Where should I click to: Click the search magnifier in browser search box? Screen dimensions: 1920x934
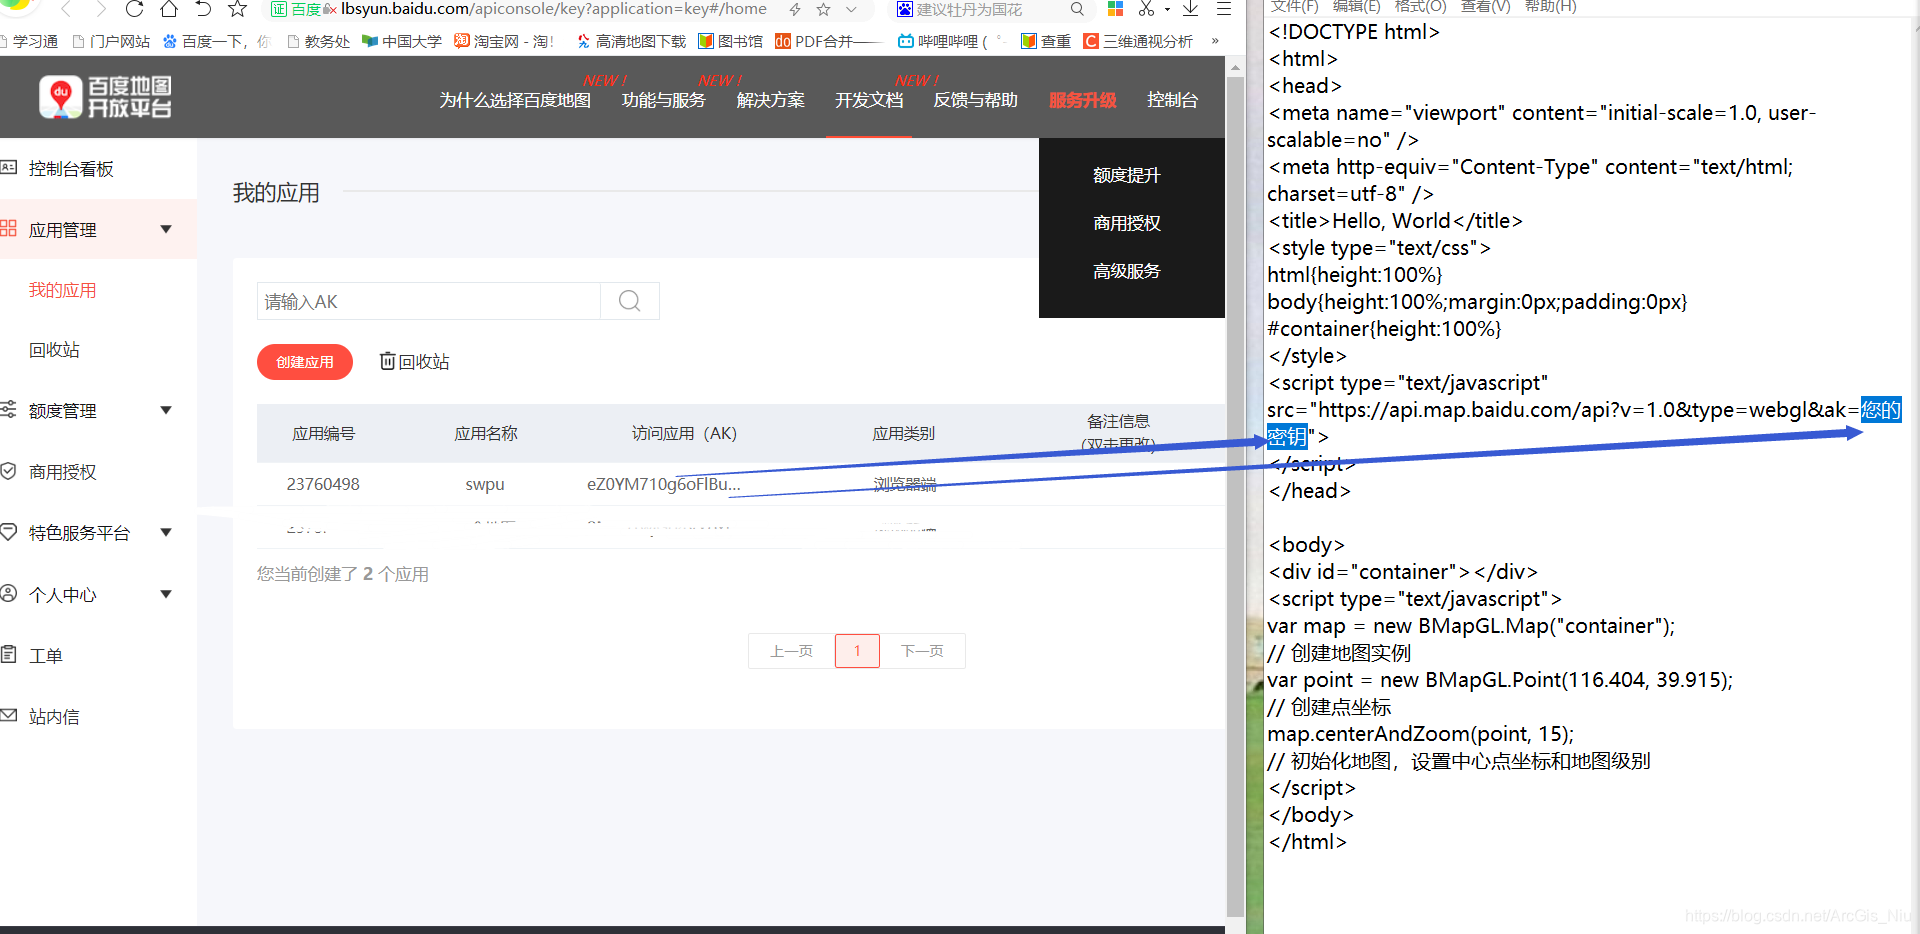[1077, 9]
